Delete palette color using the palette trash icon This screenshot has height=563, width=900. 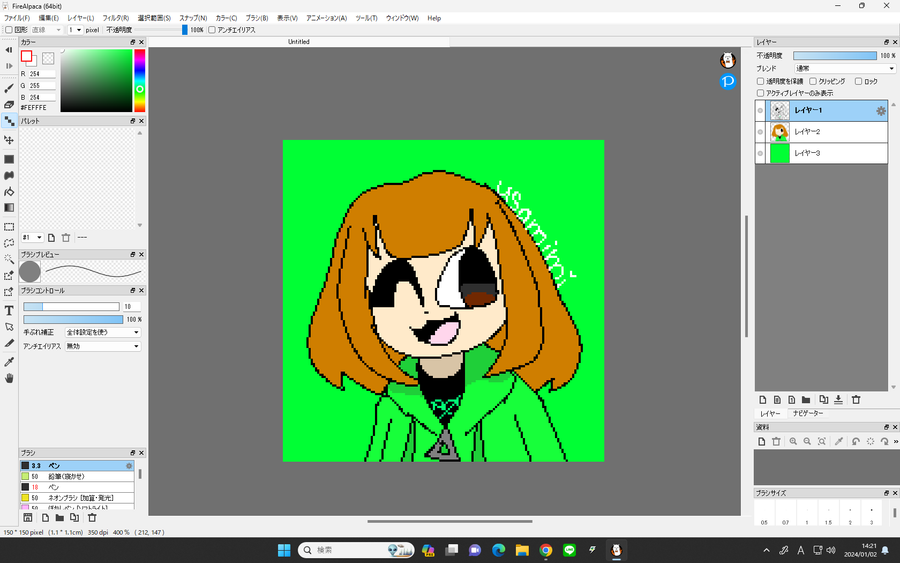click(x=66, y=238)
